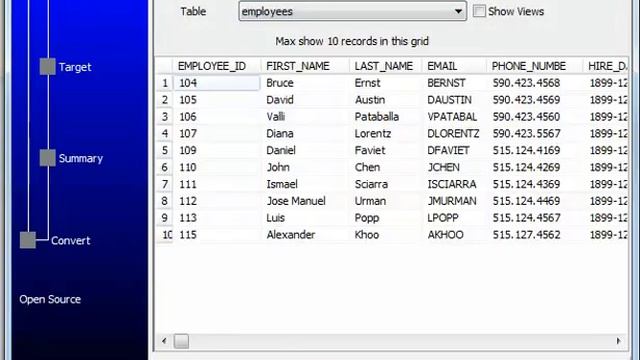640x360 pixels.
Task: Select the email cell DLORENTZ
Action: point(454,133)
